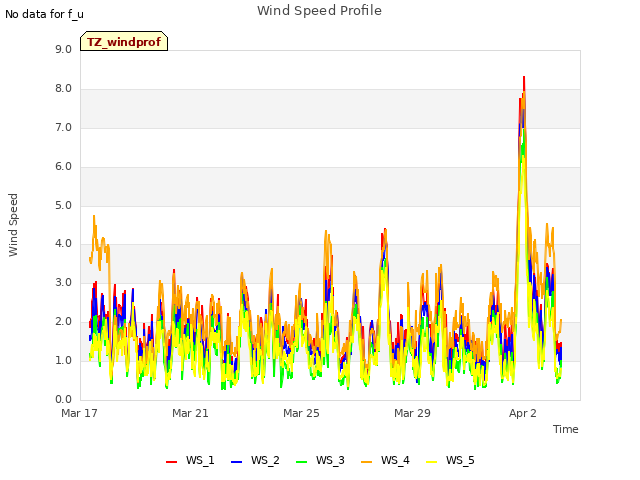
Task: Click the Mar 21 x-axis tick label
Action: [190, 413]
